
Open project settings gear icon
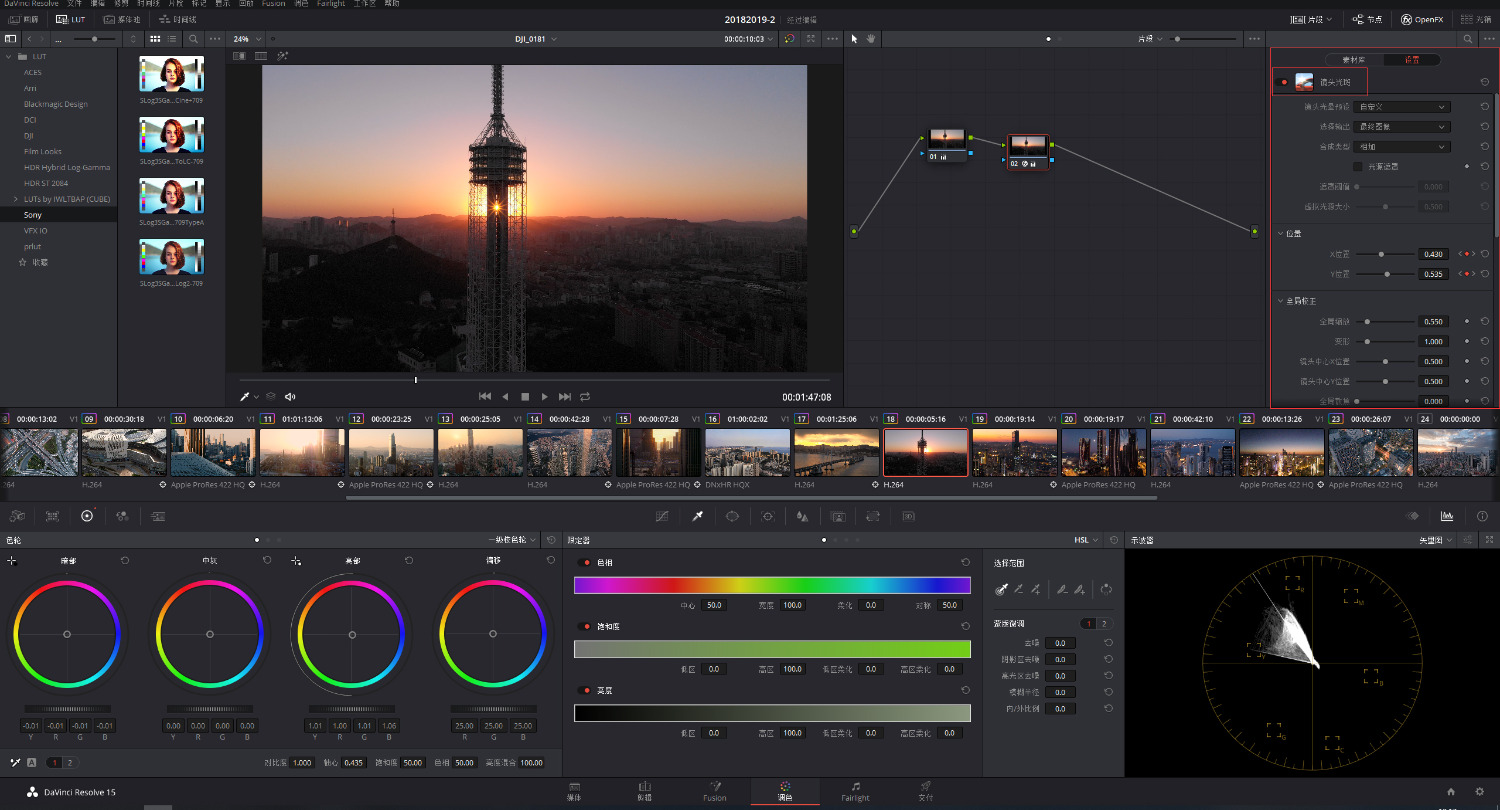click(1479, 791)
